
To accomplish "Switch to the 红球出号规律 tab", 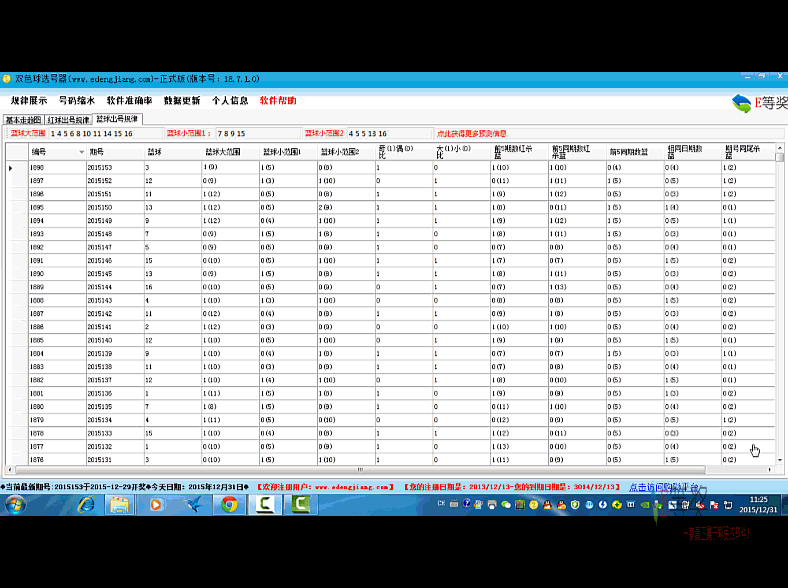I will [x=69, y=119].
